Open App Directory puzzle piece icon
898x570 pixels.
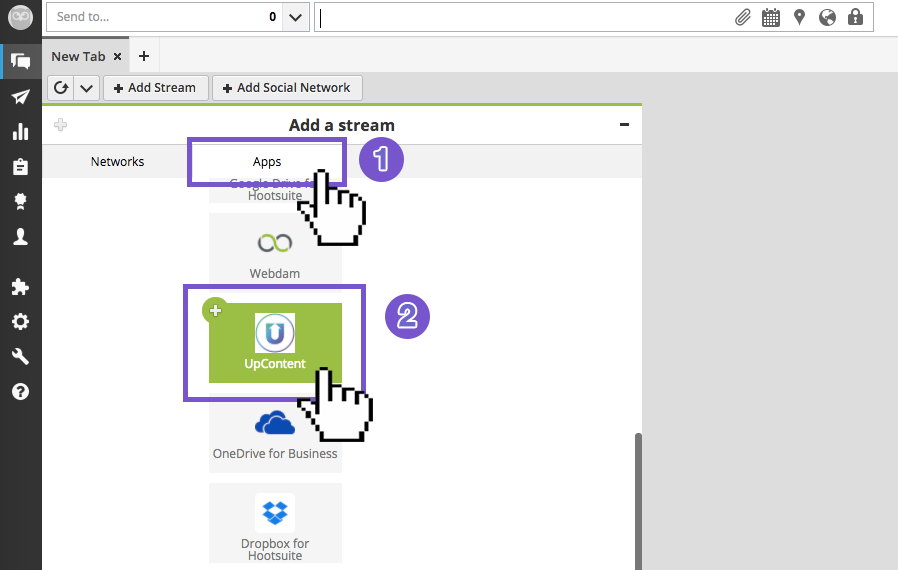21,286
